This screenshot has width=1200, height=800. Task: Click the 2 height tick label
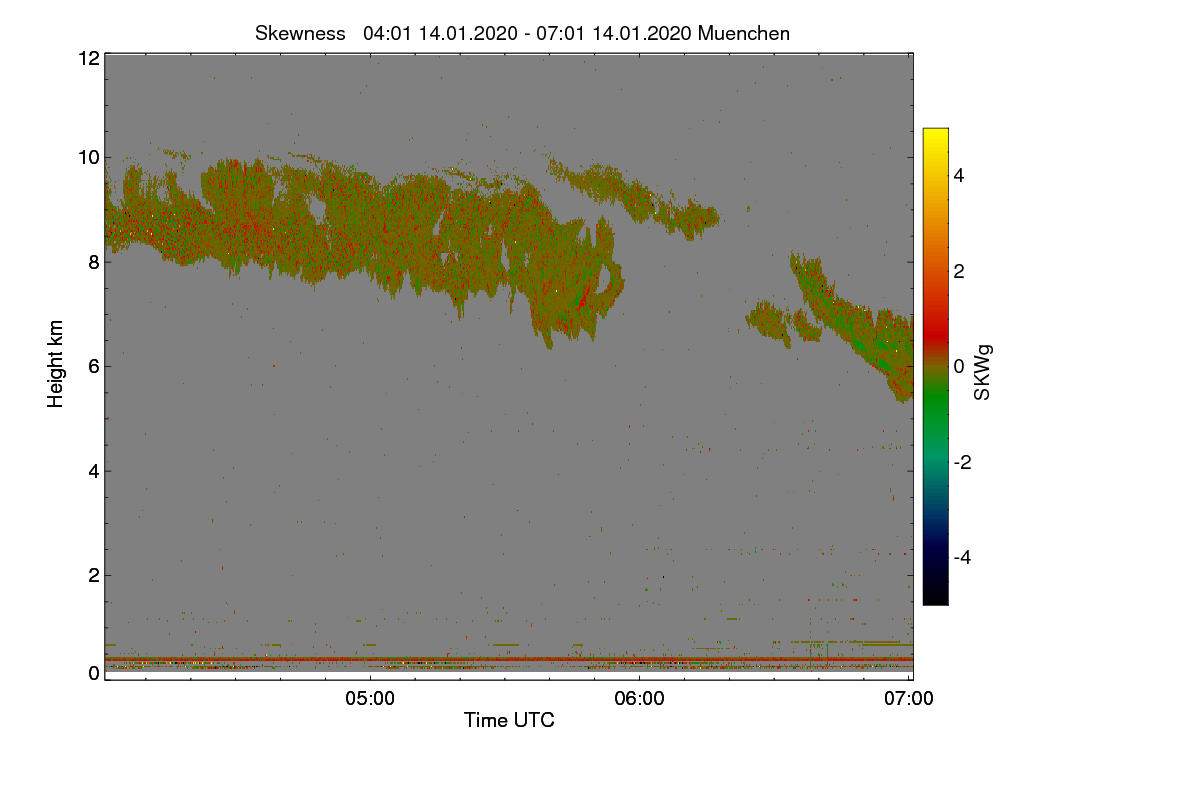click(94, 575)
